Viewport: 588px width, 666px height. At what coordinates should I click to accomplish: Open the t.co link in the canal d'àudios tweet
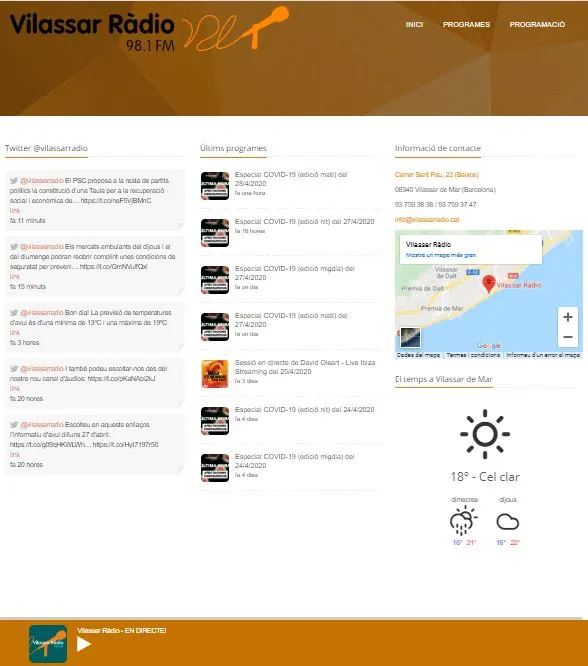coord(122,378)
